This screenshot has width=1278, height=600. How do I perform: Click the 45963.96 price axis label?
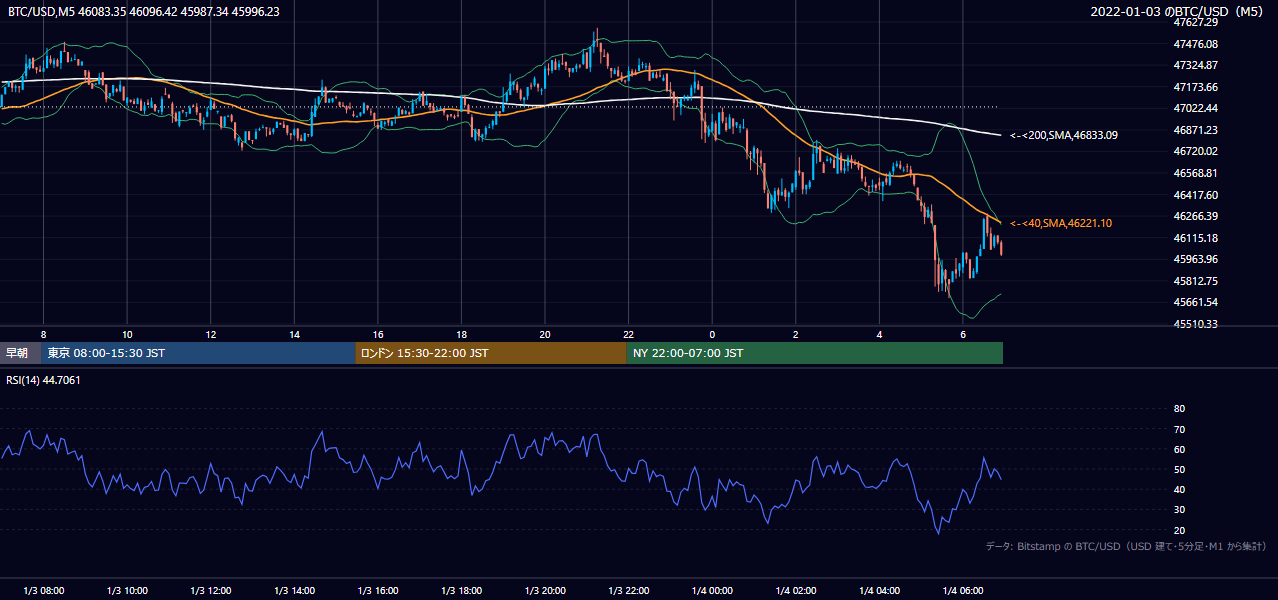tap(1195, 259)
